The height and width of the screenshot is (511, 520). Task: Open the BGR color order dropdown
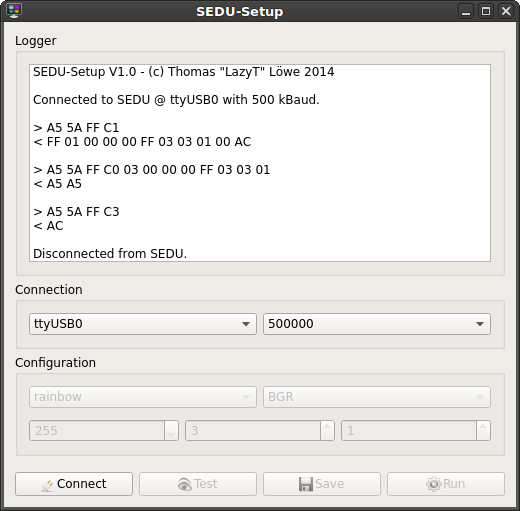pos(377,397)
